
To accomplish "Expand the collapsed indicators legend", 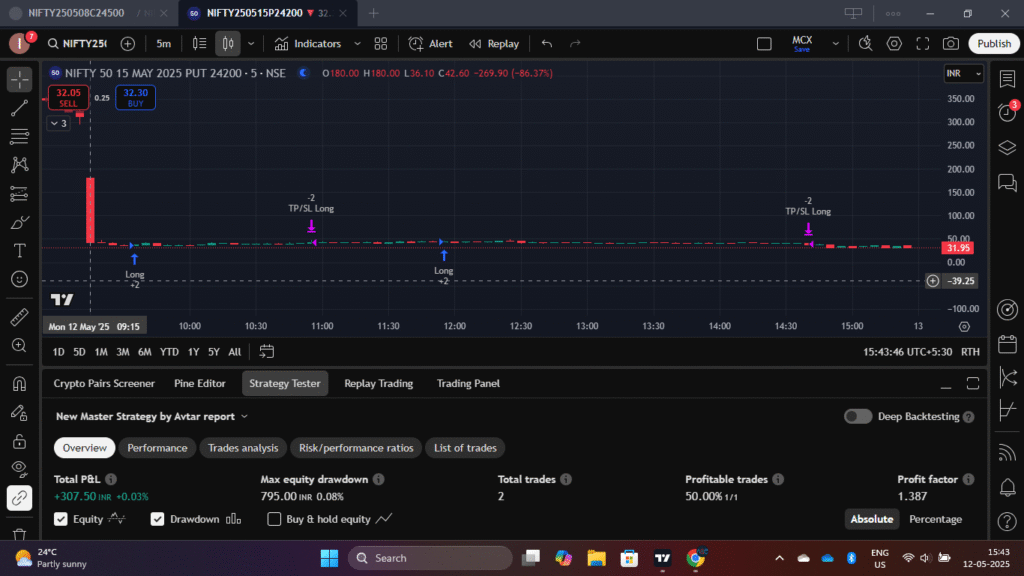I will pyautogui.click(x=58, y=123).
